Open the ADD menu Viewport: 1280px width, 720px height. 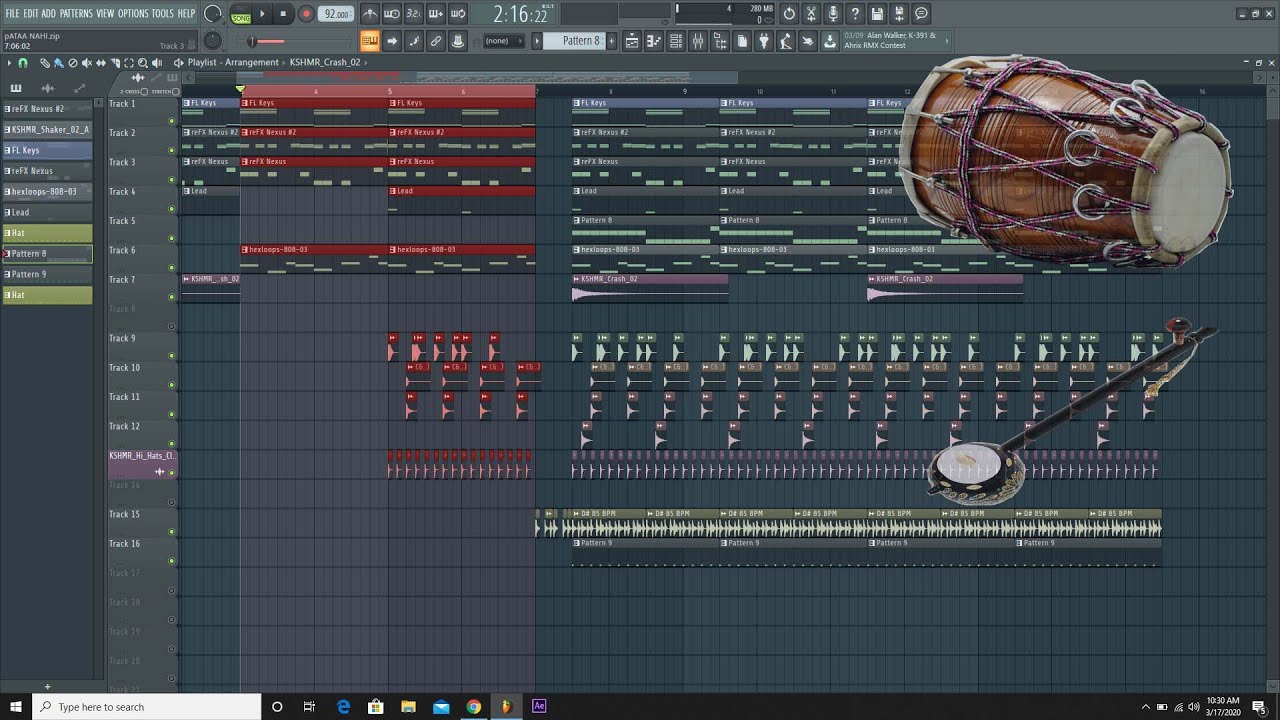48,13
